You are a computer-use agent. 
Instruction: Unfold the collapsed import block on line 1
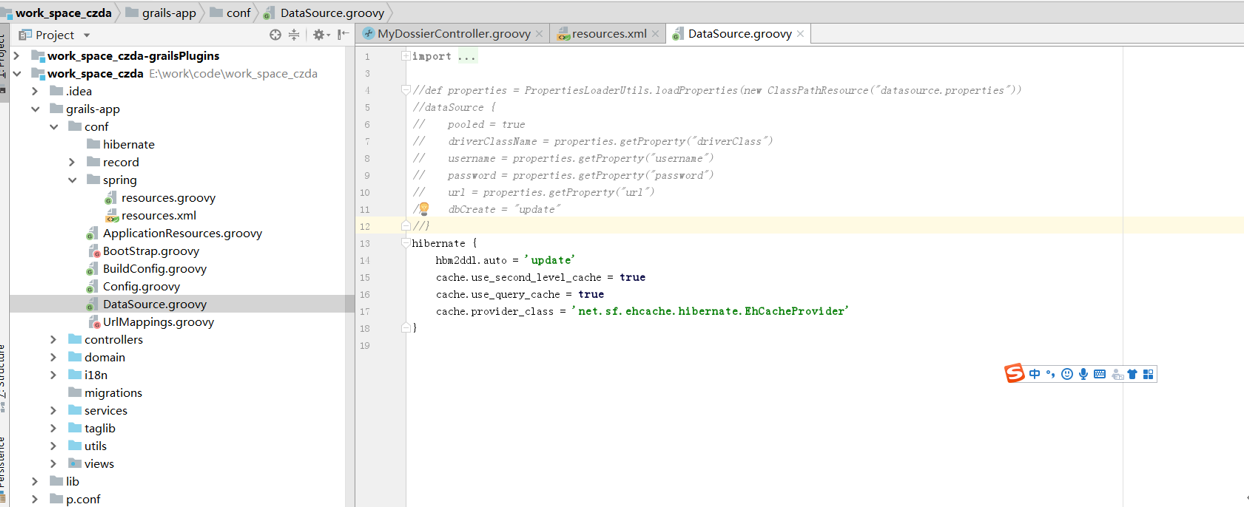pyautogui.click(x=406, y=56)
